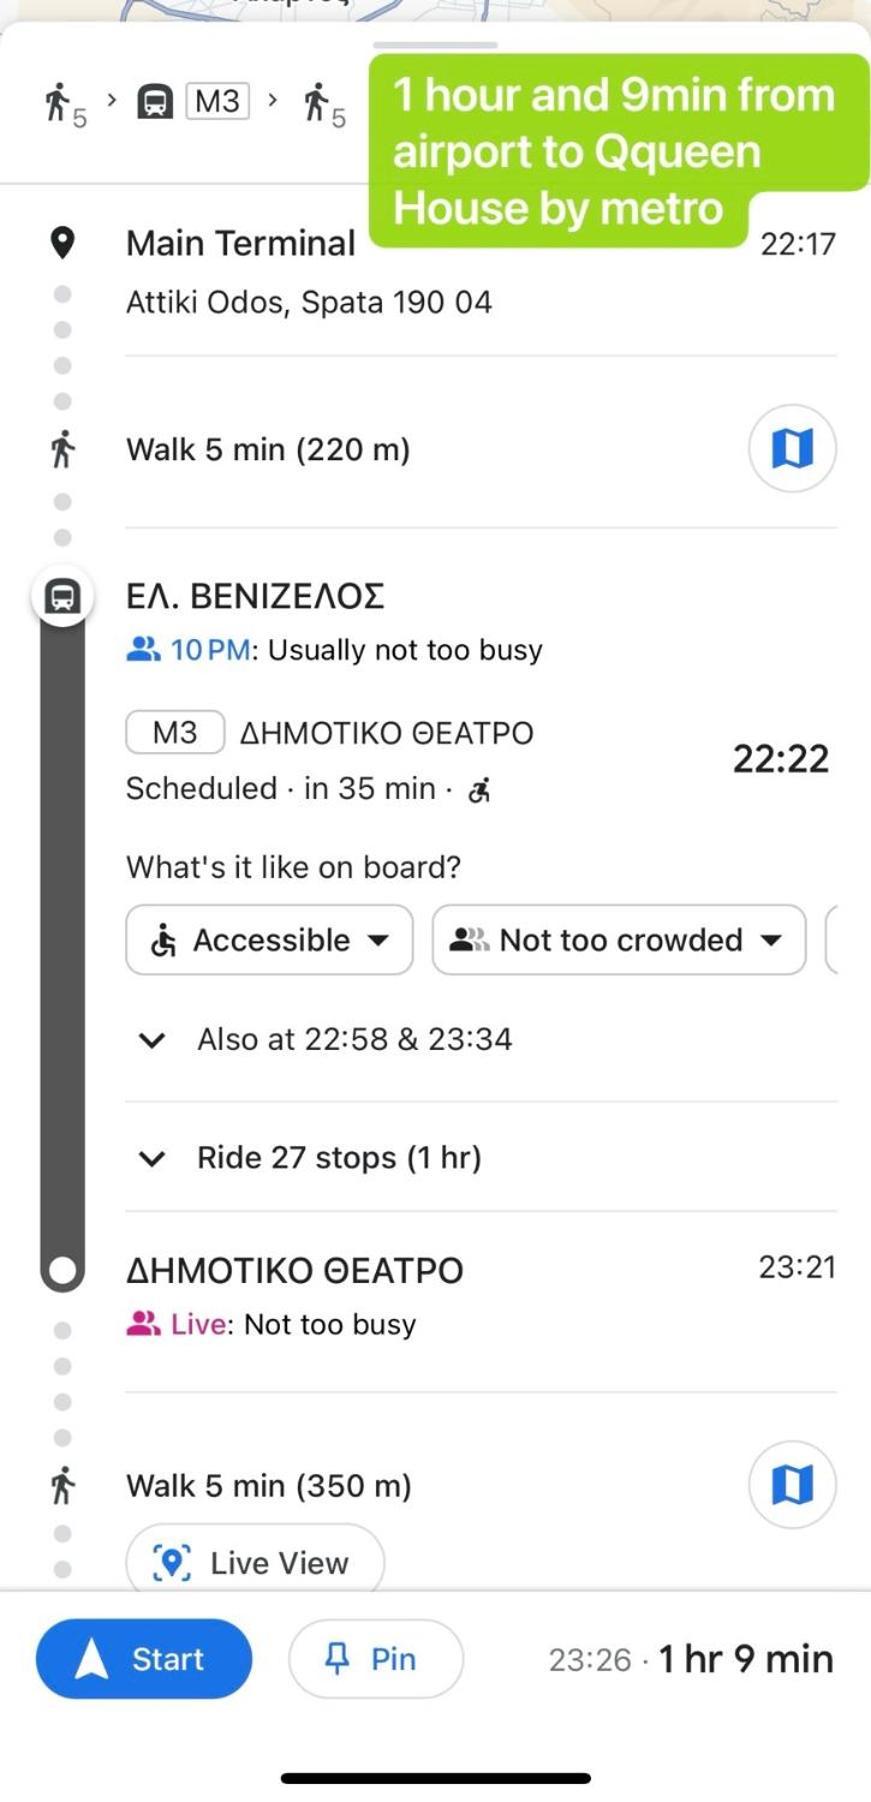Tap the sheet drag handle at top
This screenshot has height=1802, width=871.
(435, 45)
